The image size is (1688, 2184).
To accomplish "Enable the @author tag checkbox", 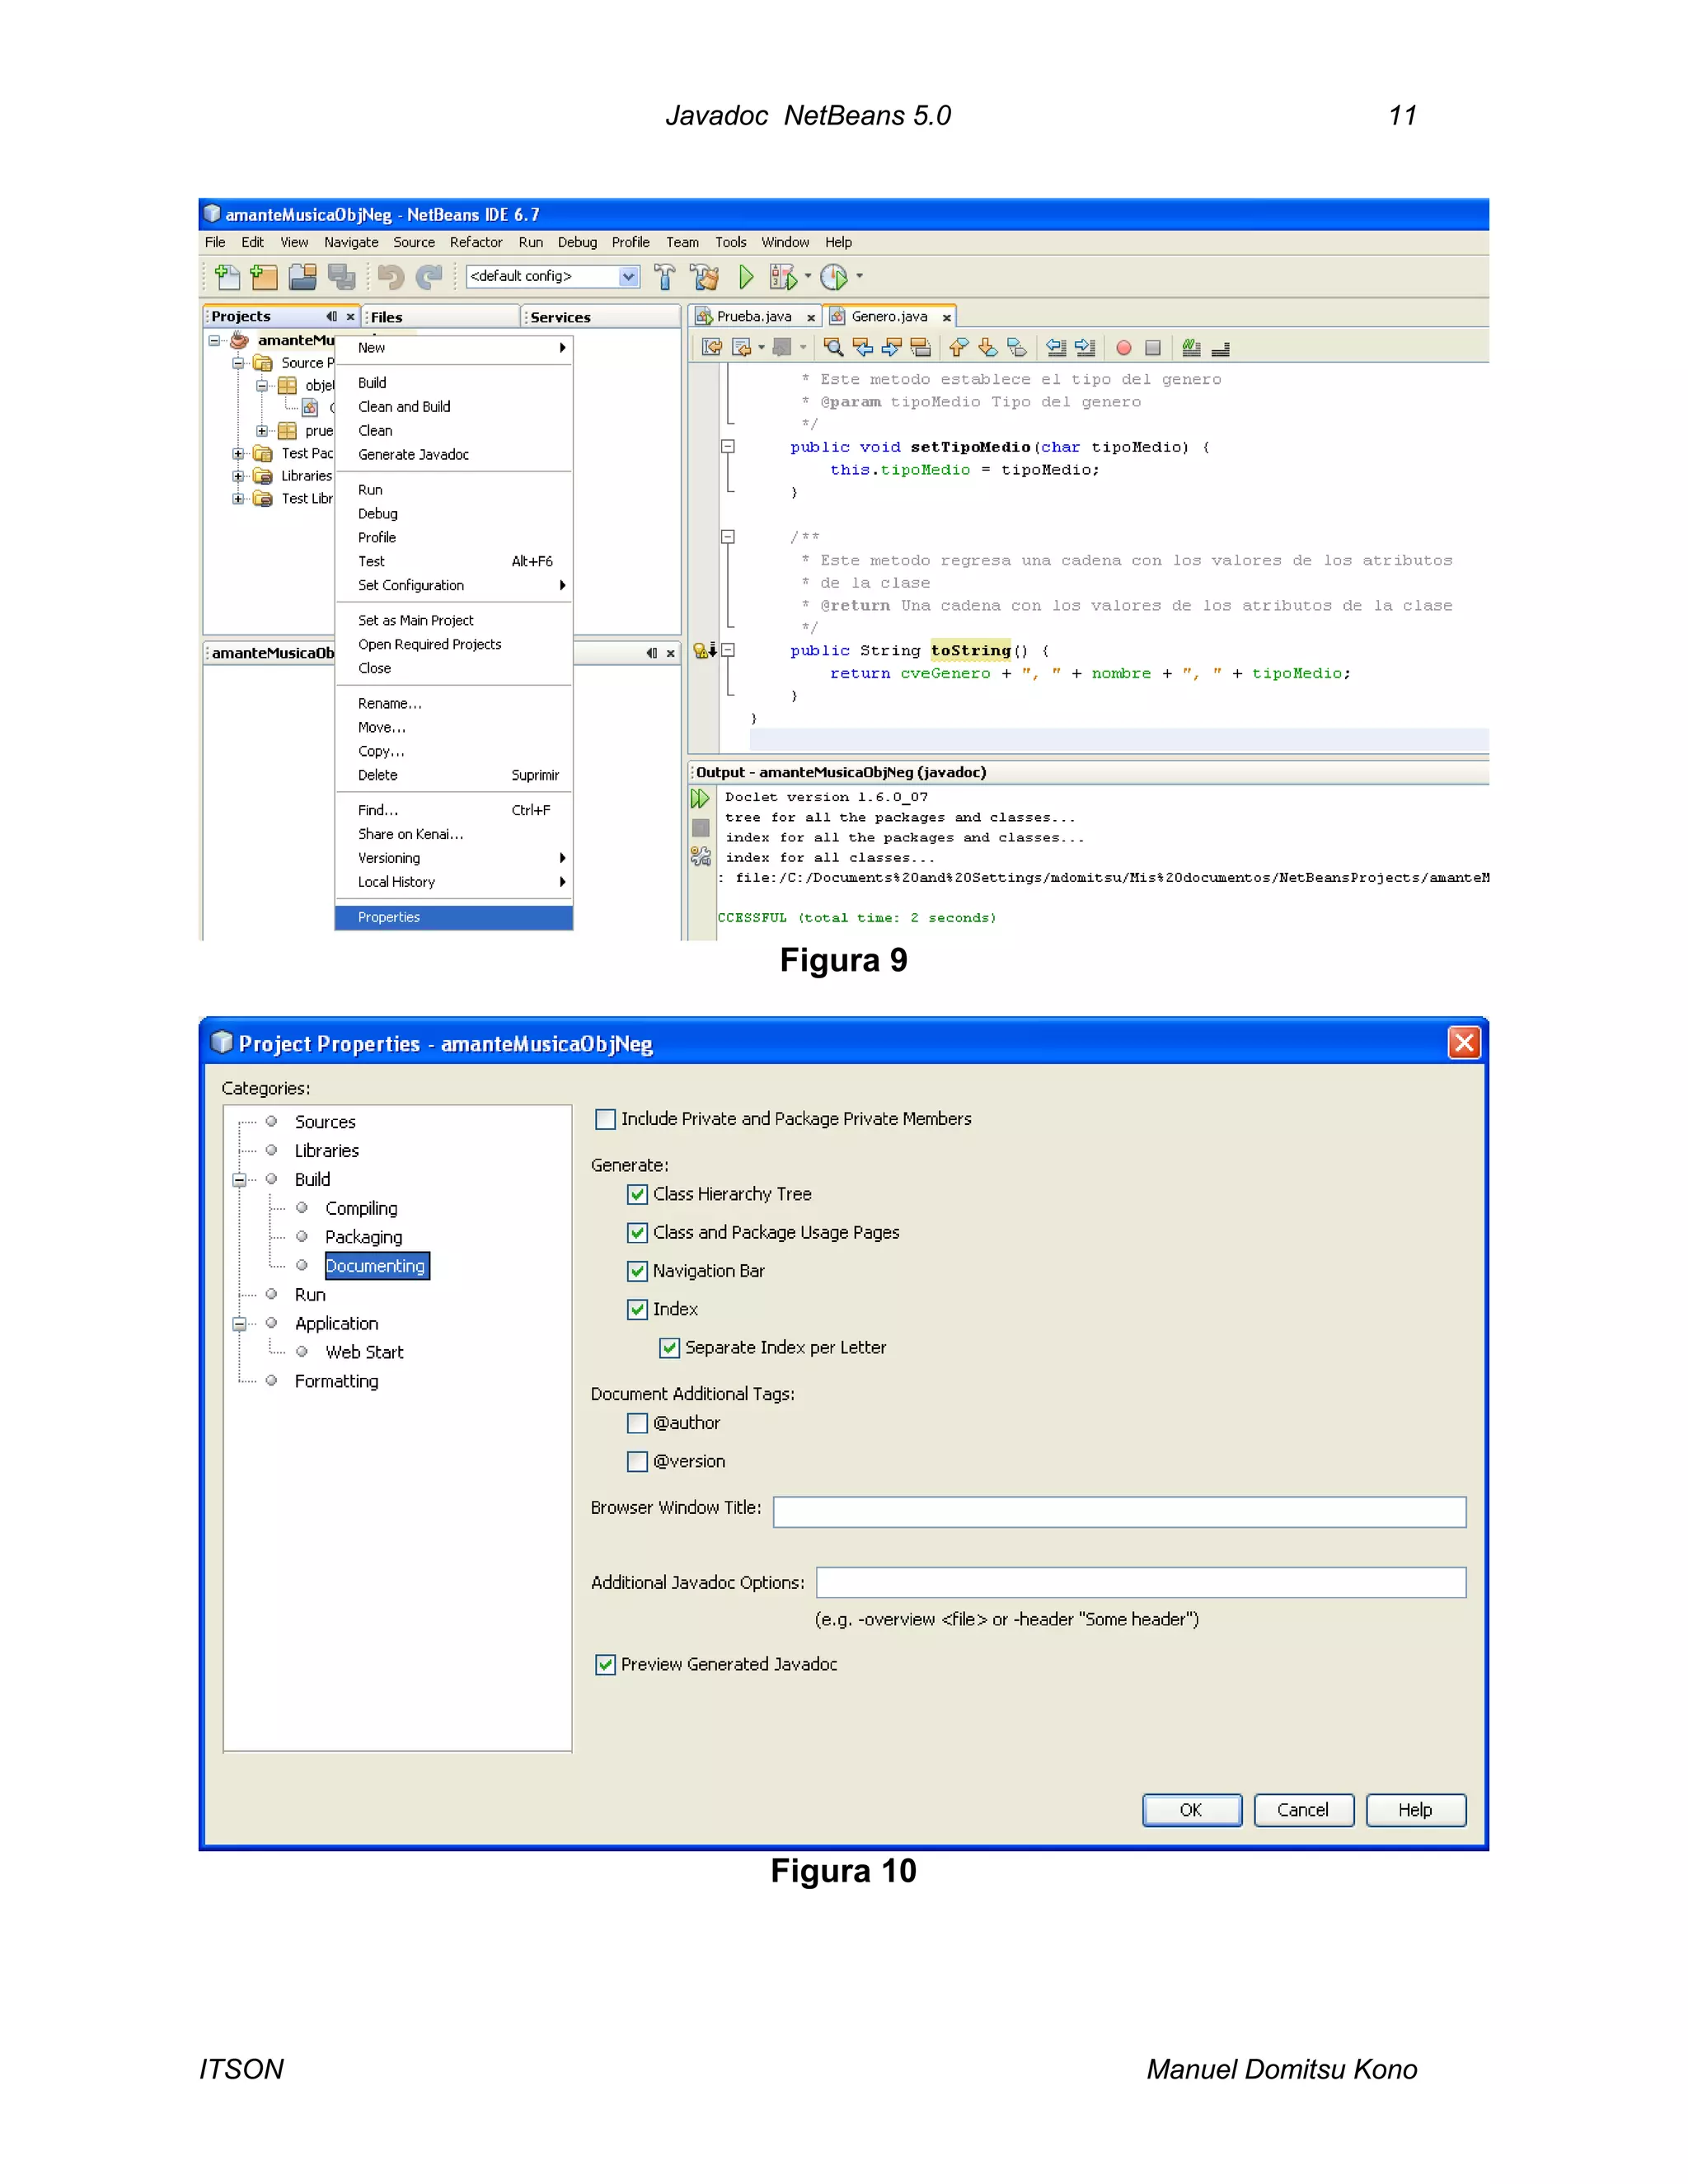I will point(637,1423).
